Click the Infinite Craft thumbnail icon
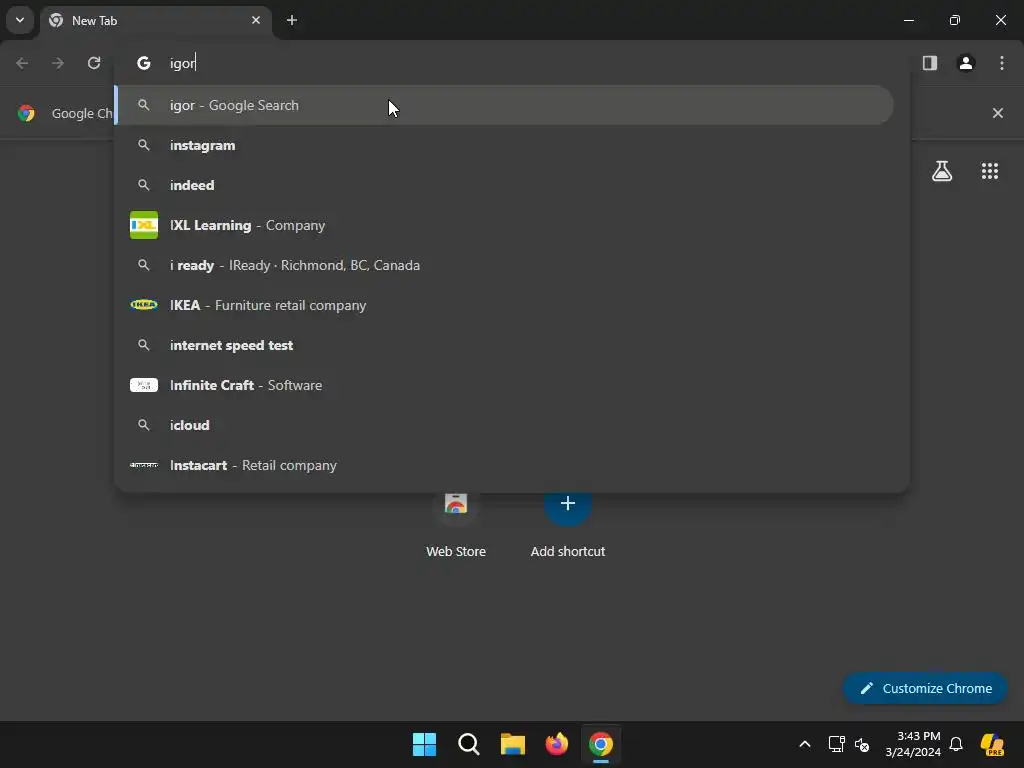The width and height of the screenshot is (1024, 768). [x=144, y=385]
